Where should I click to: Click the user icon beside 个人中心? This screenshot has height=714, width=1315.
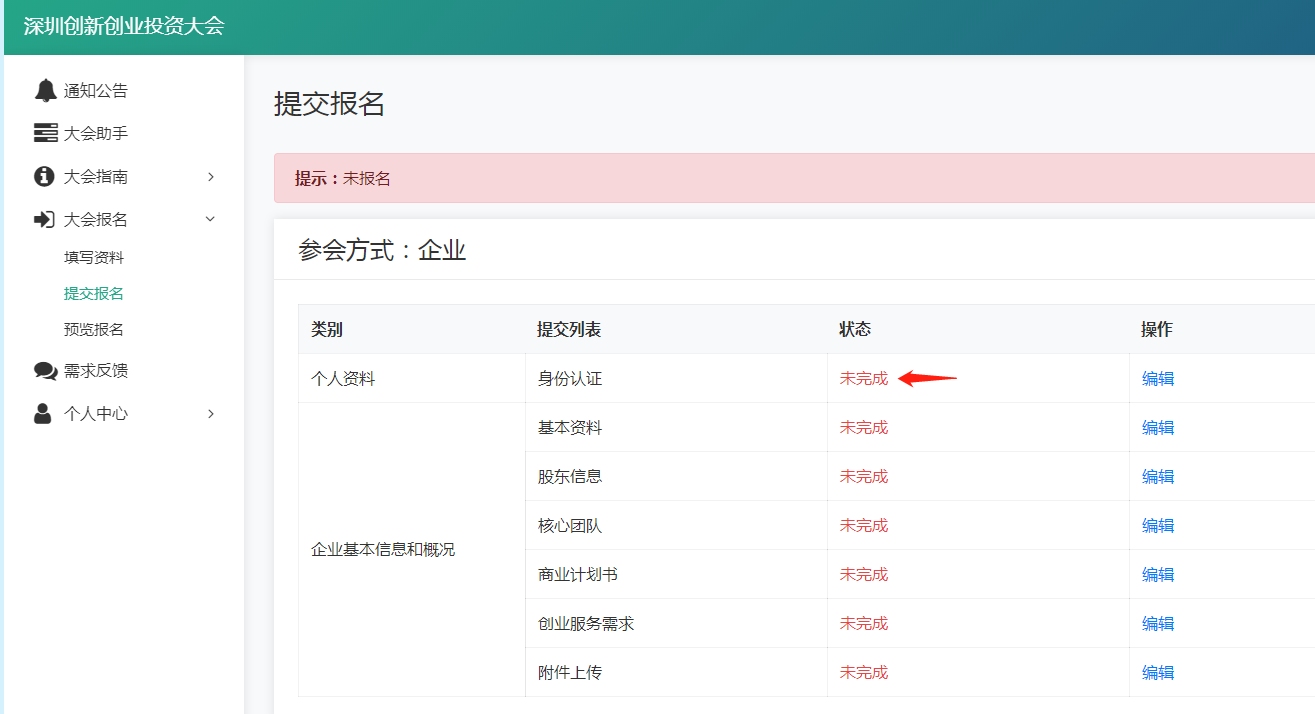point(43,414)
